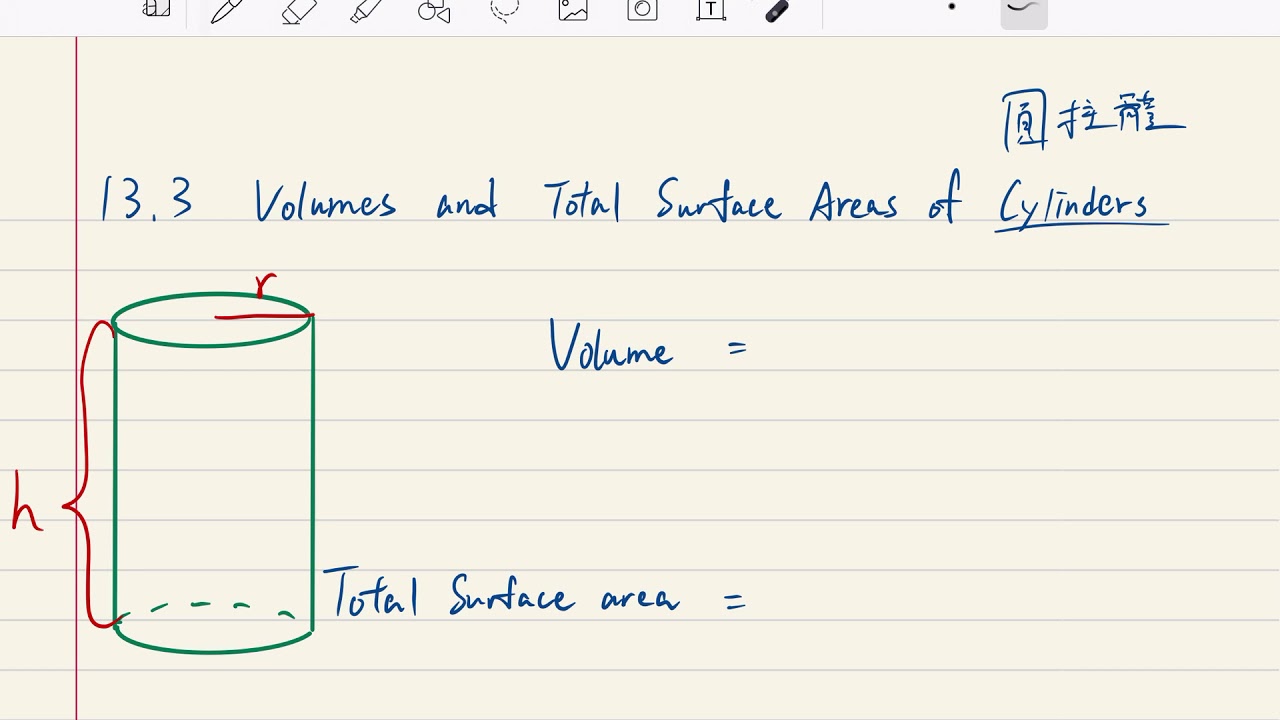Select the Lasso selection tool
This screenshot has width=1280, height=720.
coord(504,10)
